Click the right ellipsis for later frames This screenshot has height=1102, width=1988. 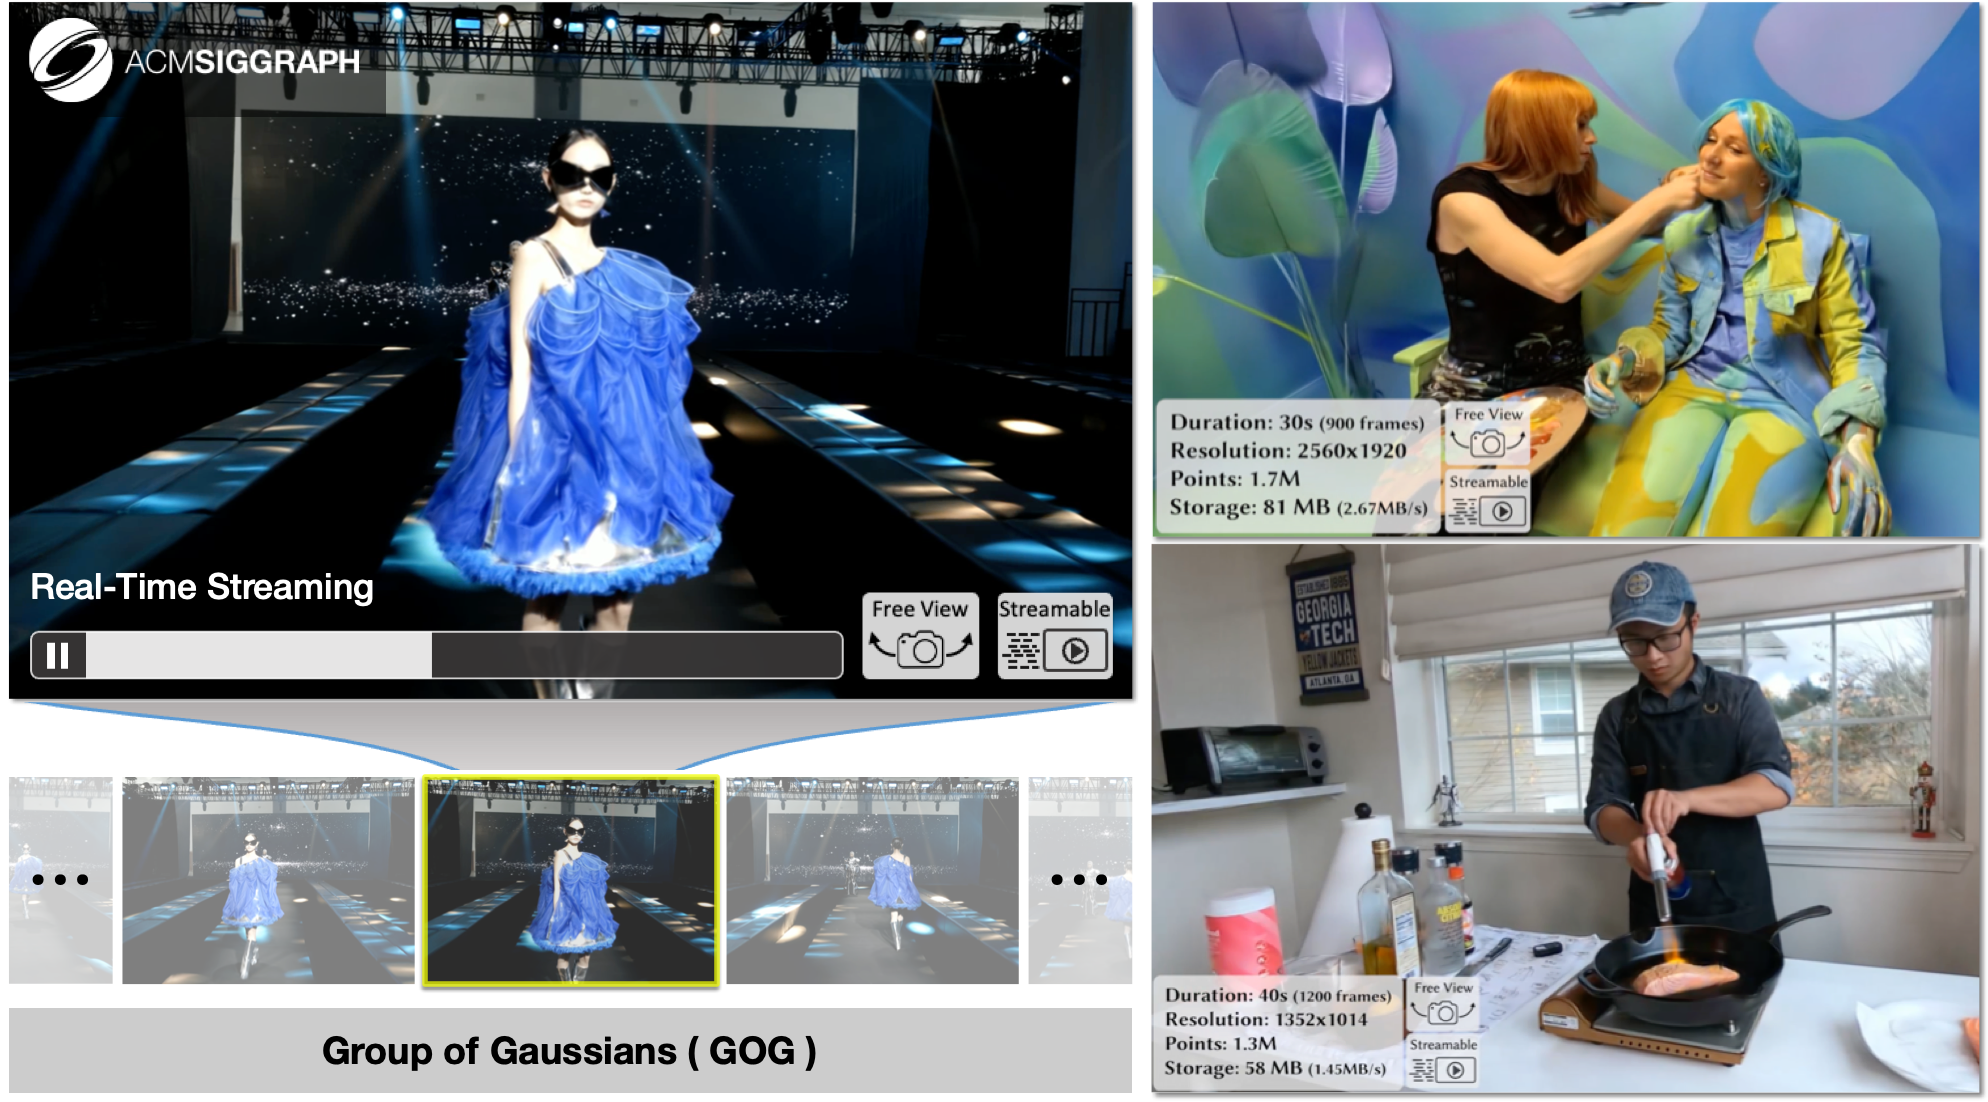1079,880
